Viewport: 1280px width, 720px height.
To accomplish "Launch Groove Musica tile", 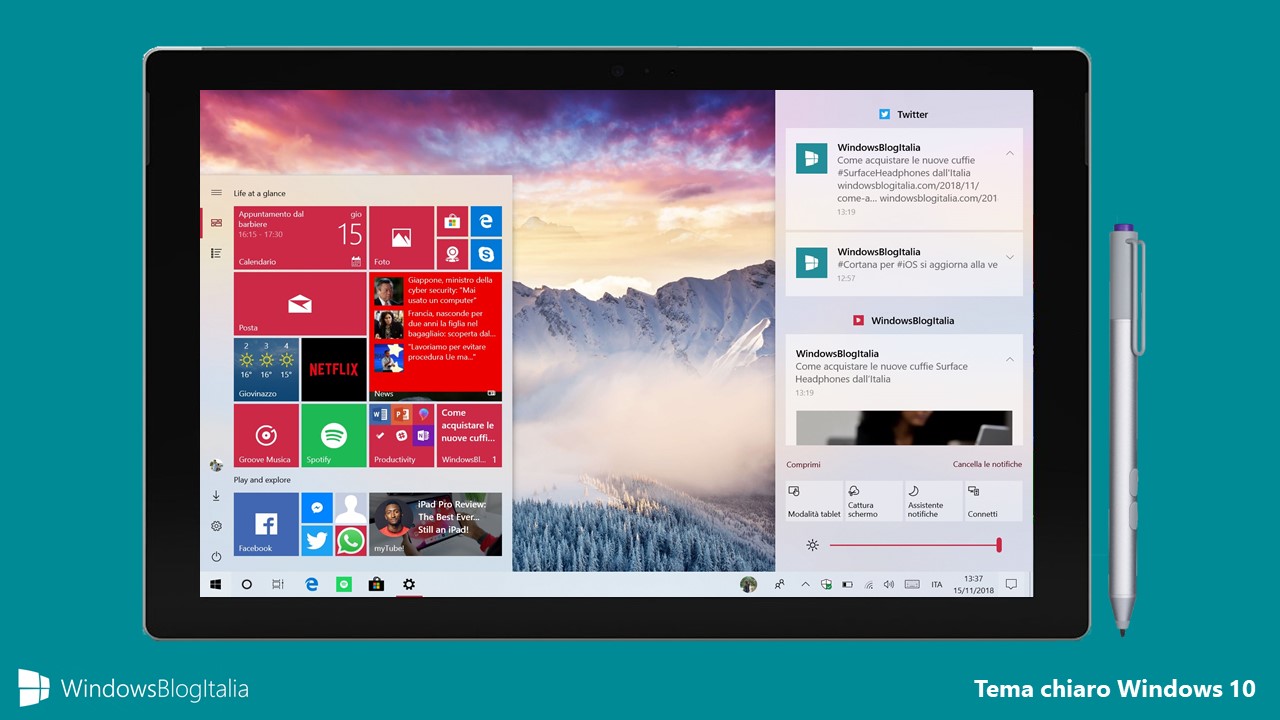I will (266, 435).
